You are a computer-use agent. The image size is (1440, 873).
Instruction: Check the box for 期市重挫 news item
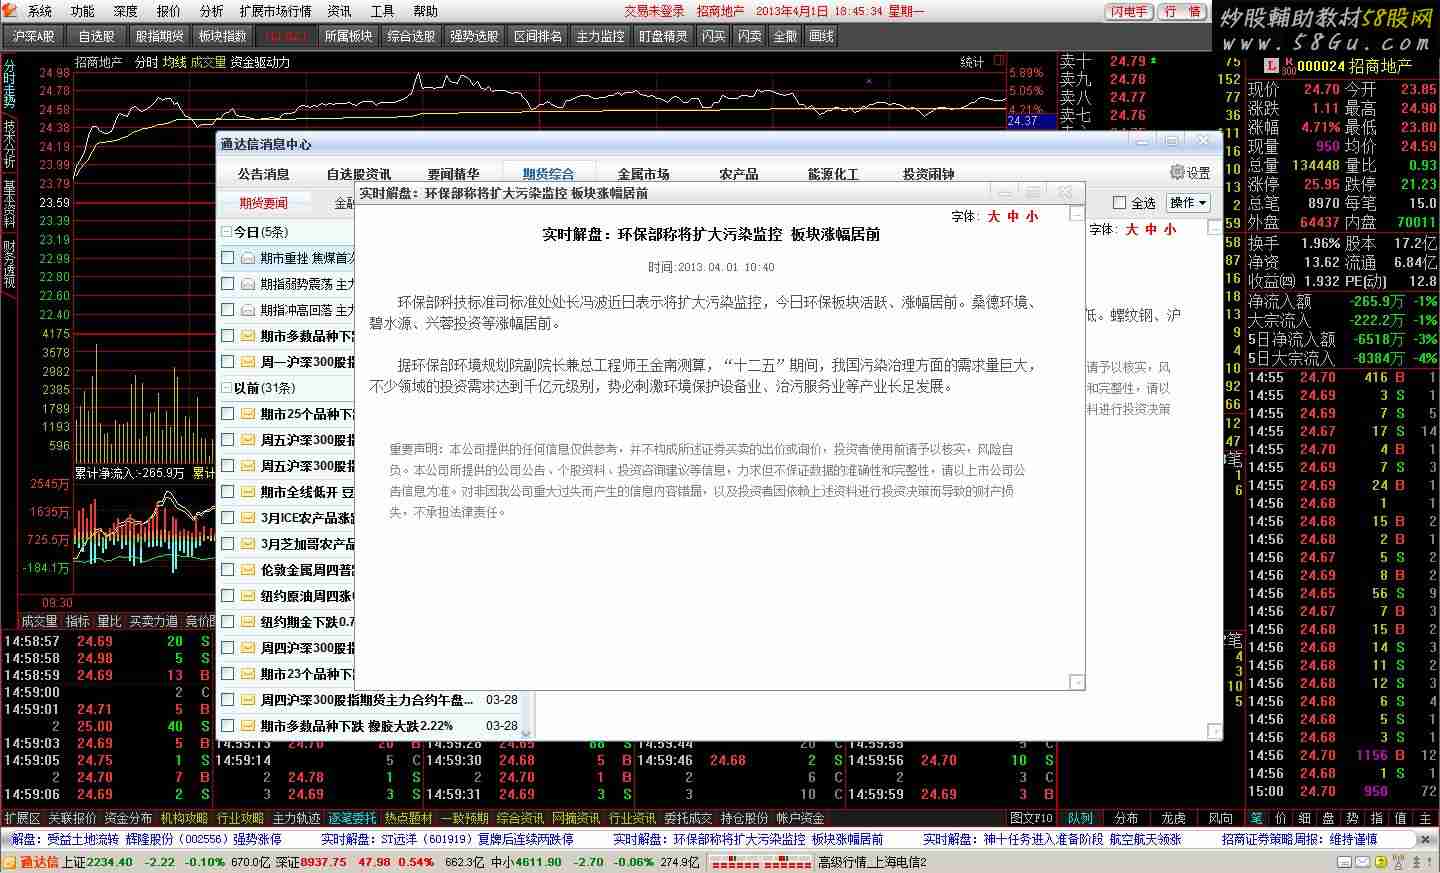click(228, 258)
